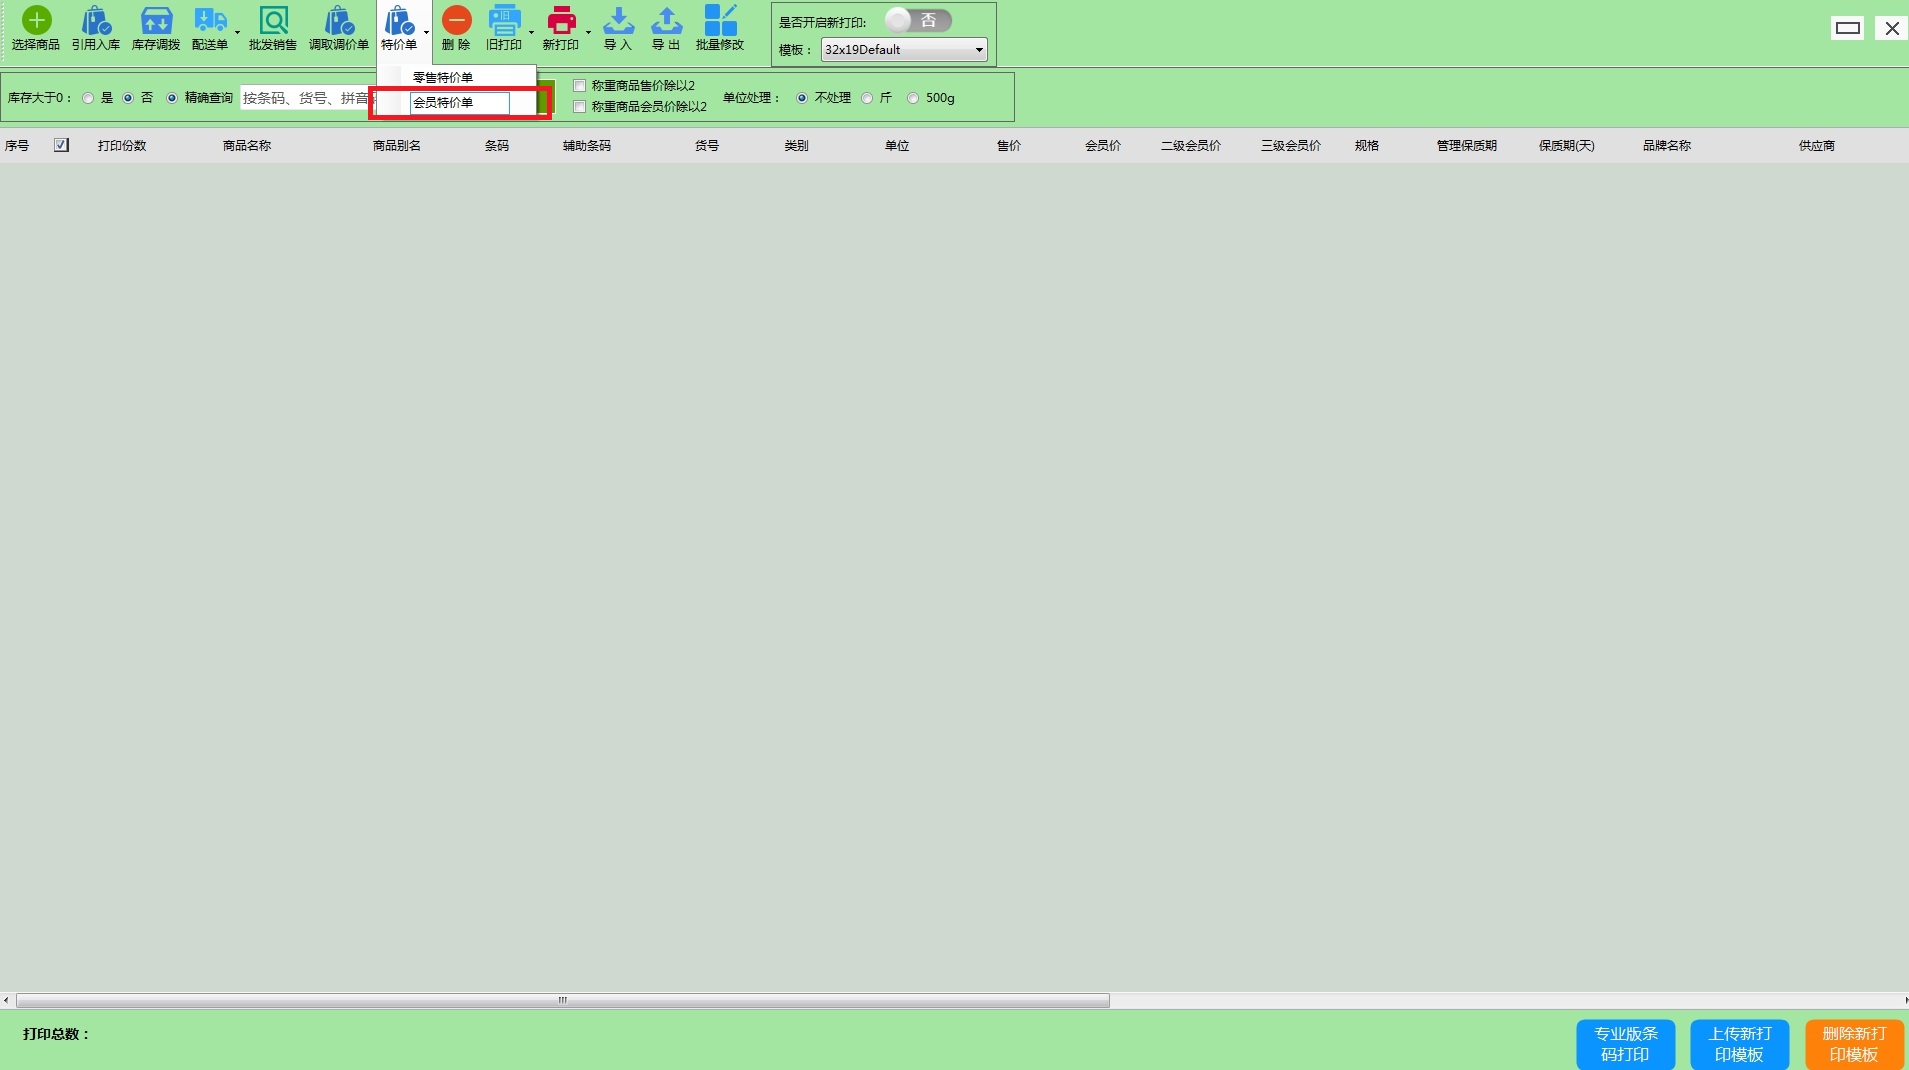
Task: Toggle the 是否开启新打印 switch
Action: tap(918, 21)
